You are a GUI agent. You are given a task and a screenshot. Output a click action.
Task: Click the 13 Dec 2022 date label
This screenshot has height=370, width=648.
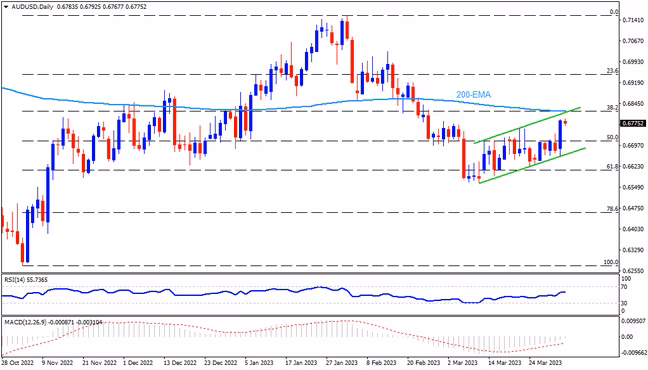click(x=180, y=363)
